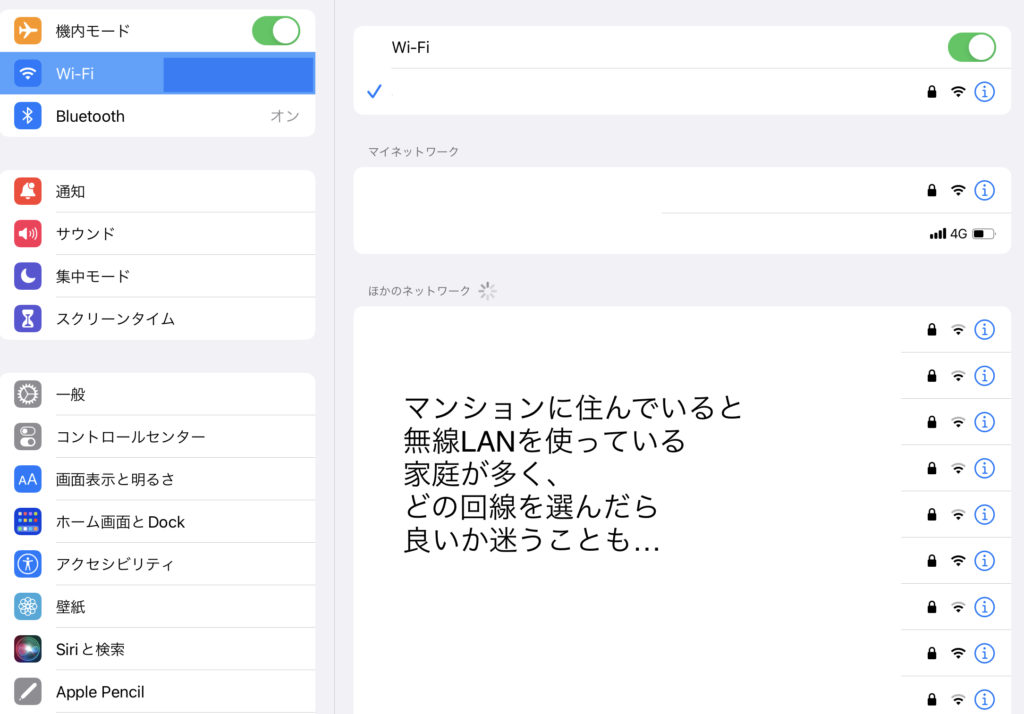Open 画面表示と明るさ settings
Viewport: 1024px width, 714px height.
point(115,479)
